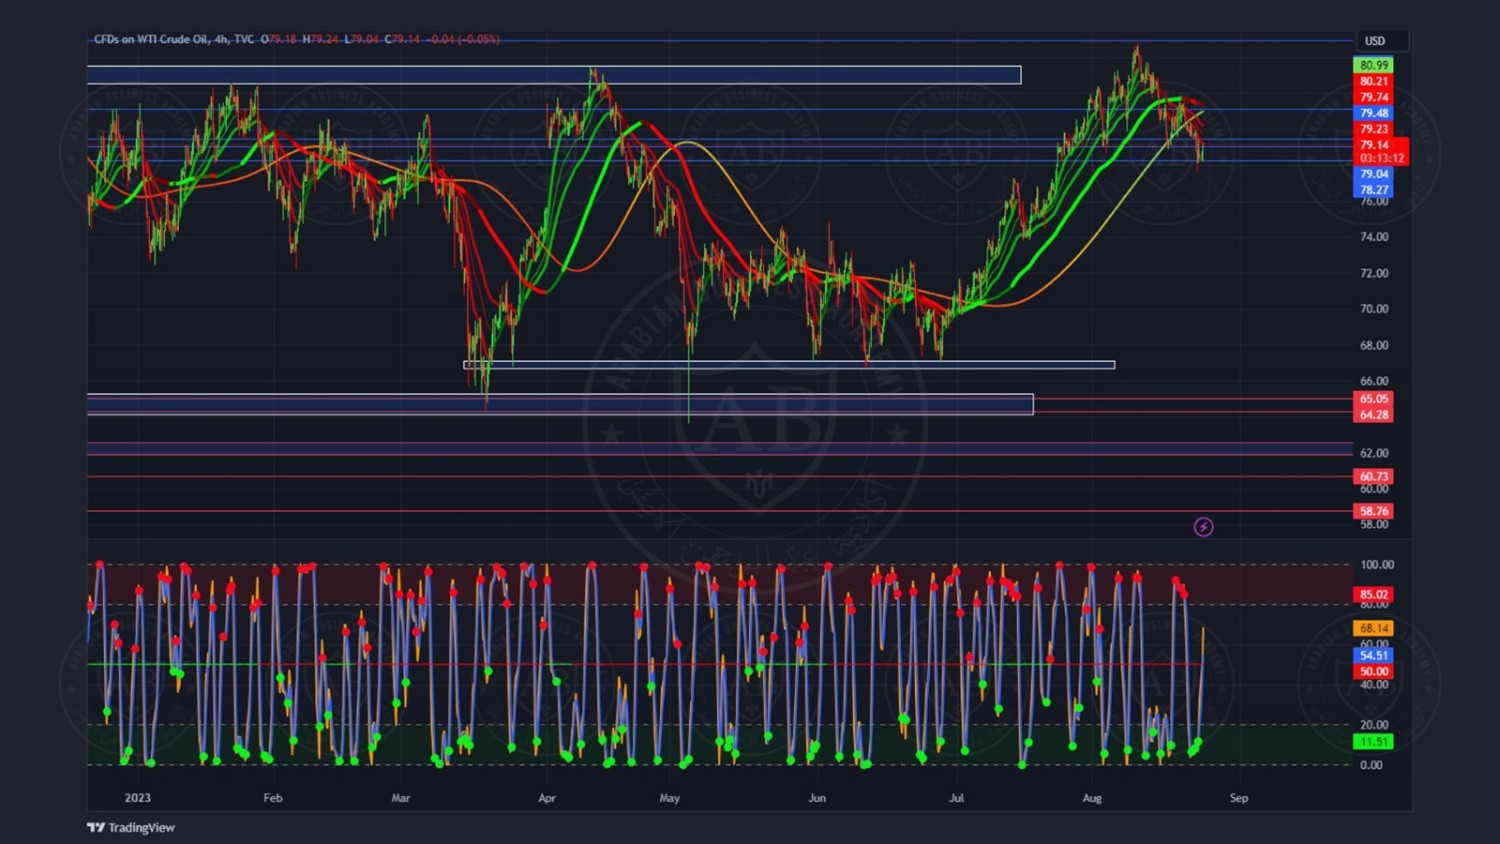Image resolution: width=1500 pixels, height=844 pixels.
Task: Click the blue 54.51 oscillator label
Action: click(x=1373, y=655)
